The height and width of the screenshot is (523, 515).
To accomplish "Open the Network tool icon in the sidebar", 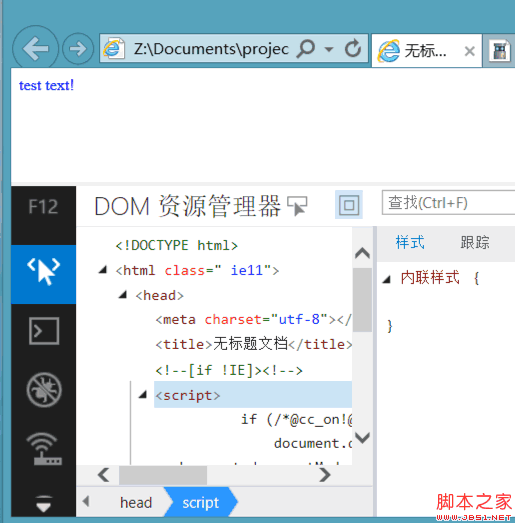I will (x=44, y=449).
